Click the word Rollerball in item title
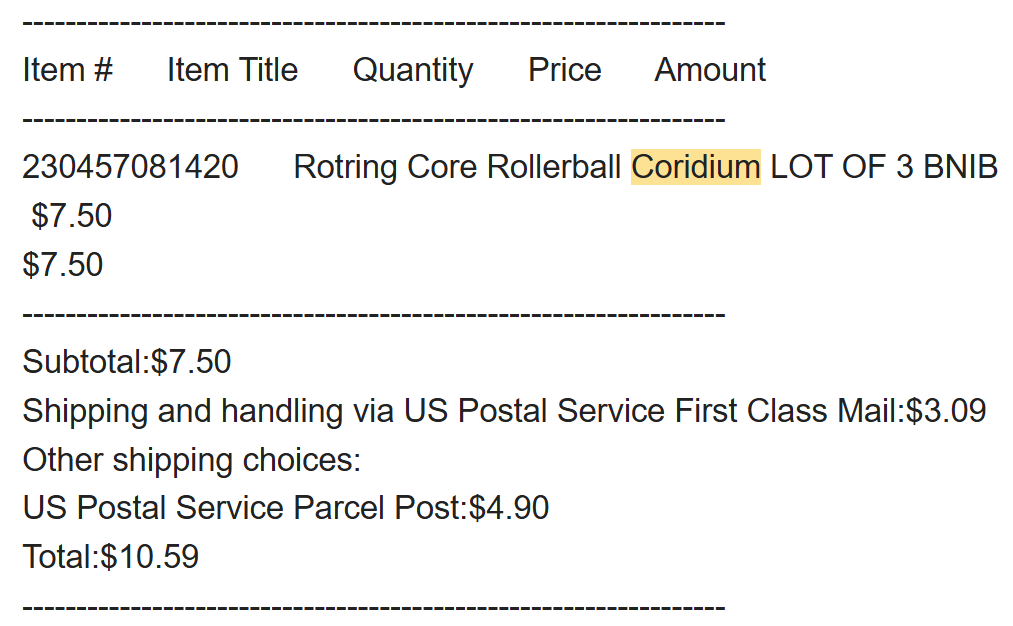This screenshot has height=626, width=1013. (554, 167)
